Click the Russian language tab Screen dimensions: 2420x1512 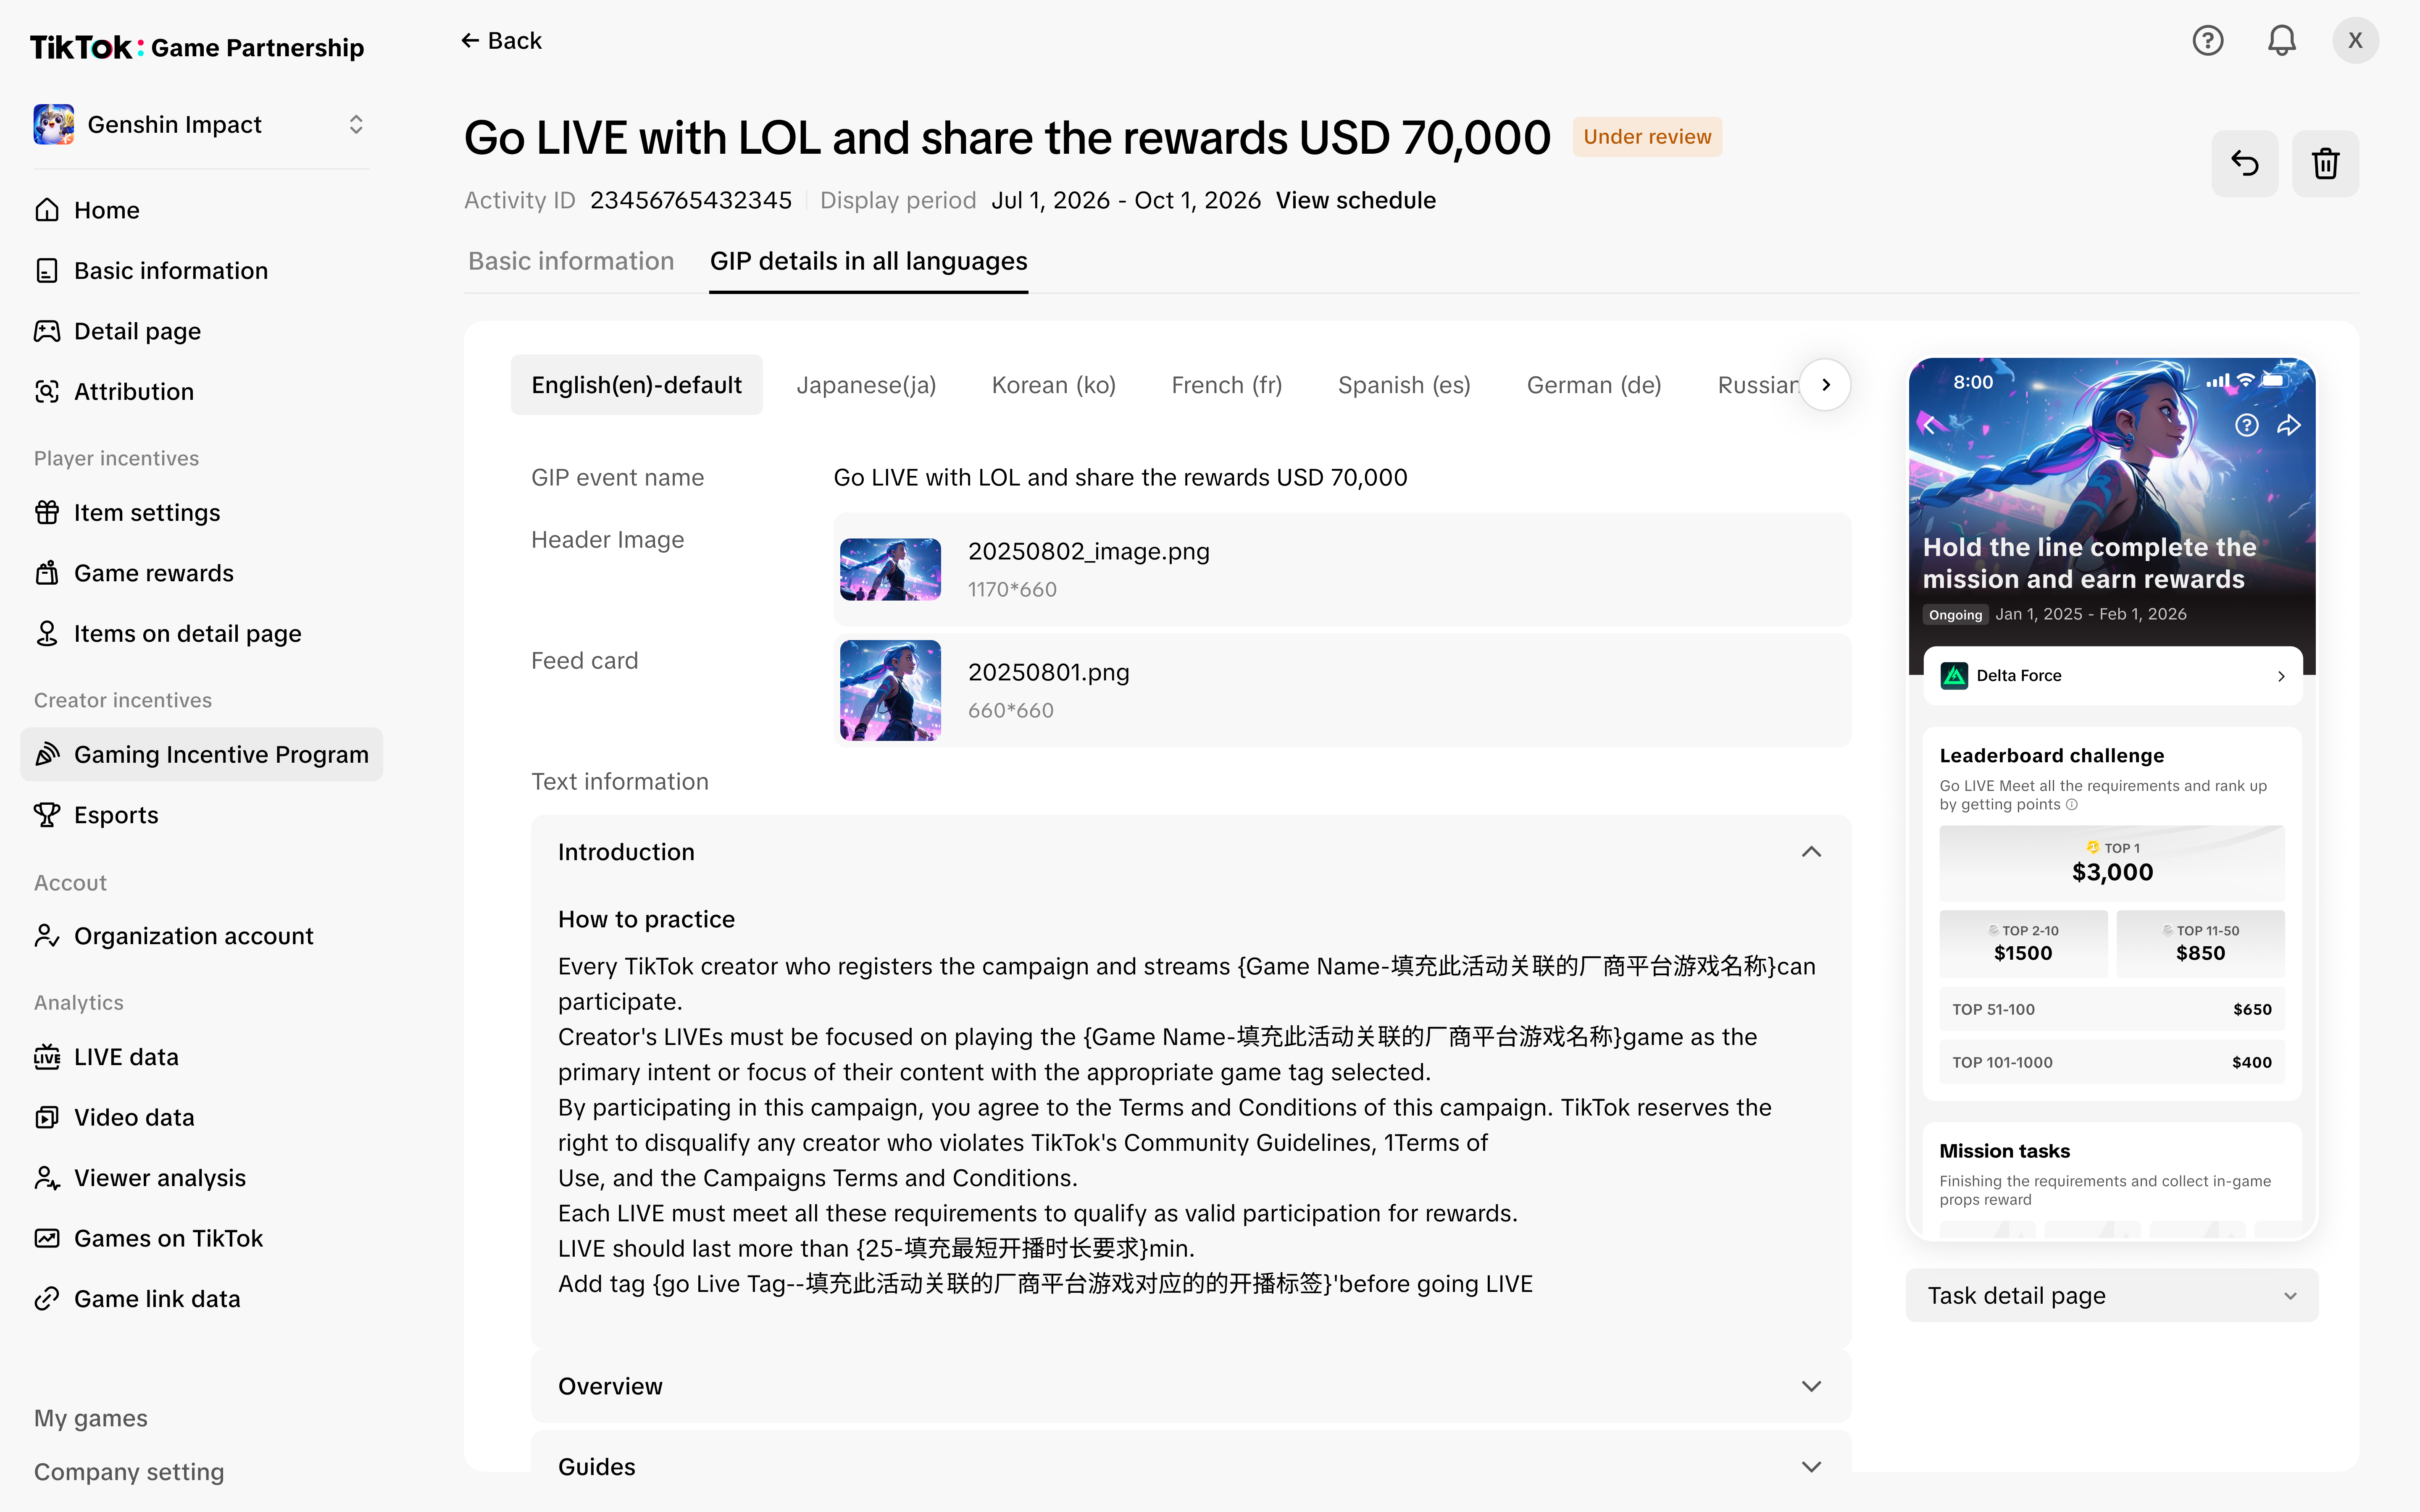[1757, 385]
